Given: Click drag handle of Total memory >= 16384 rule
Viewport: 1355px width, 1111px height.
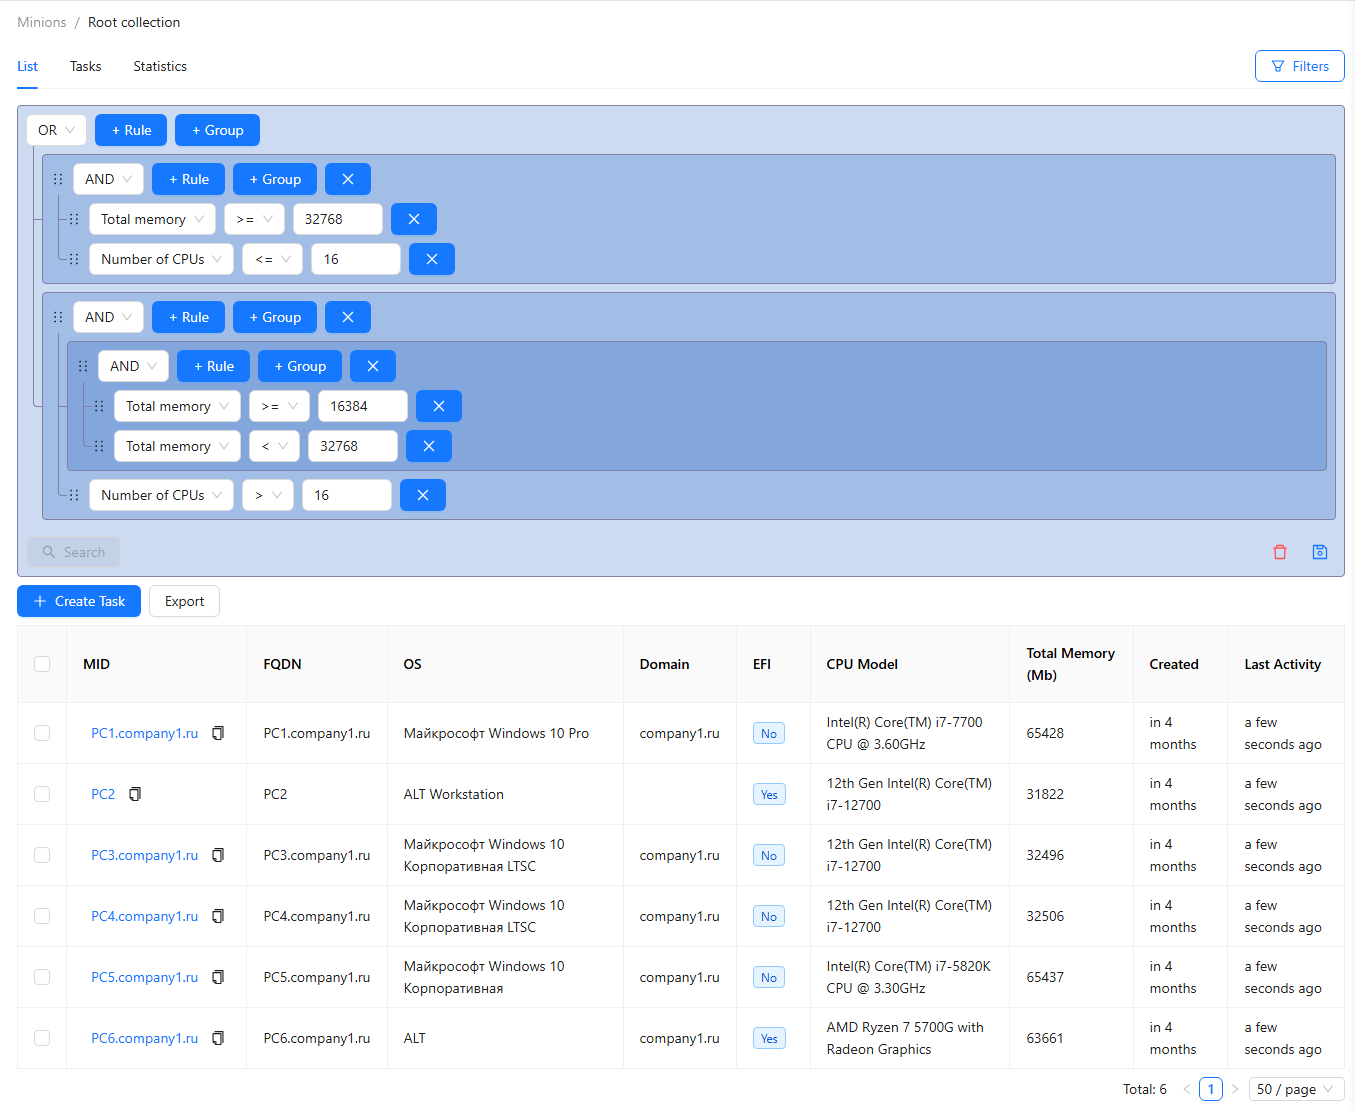Looking at the screenshot, I should tap(99, 406).
